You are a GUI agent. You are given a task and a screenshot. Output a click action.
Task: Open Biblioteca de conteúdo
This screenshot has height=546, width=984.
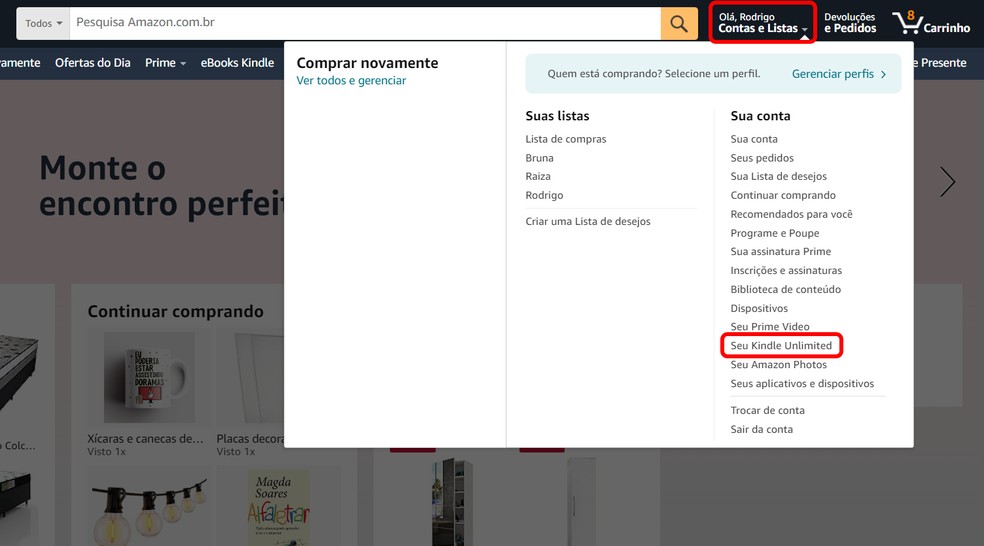pyautogui.click(x=785, y=289)
